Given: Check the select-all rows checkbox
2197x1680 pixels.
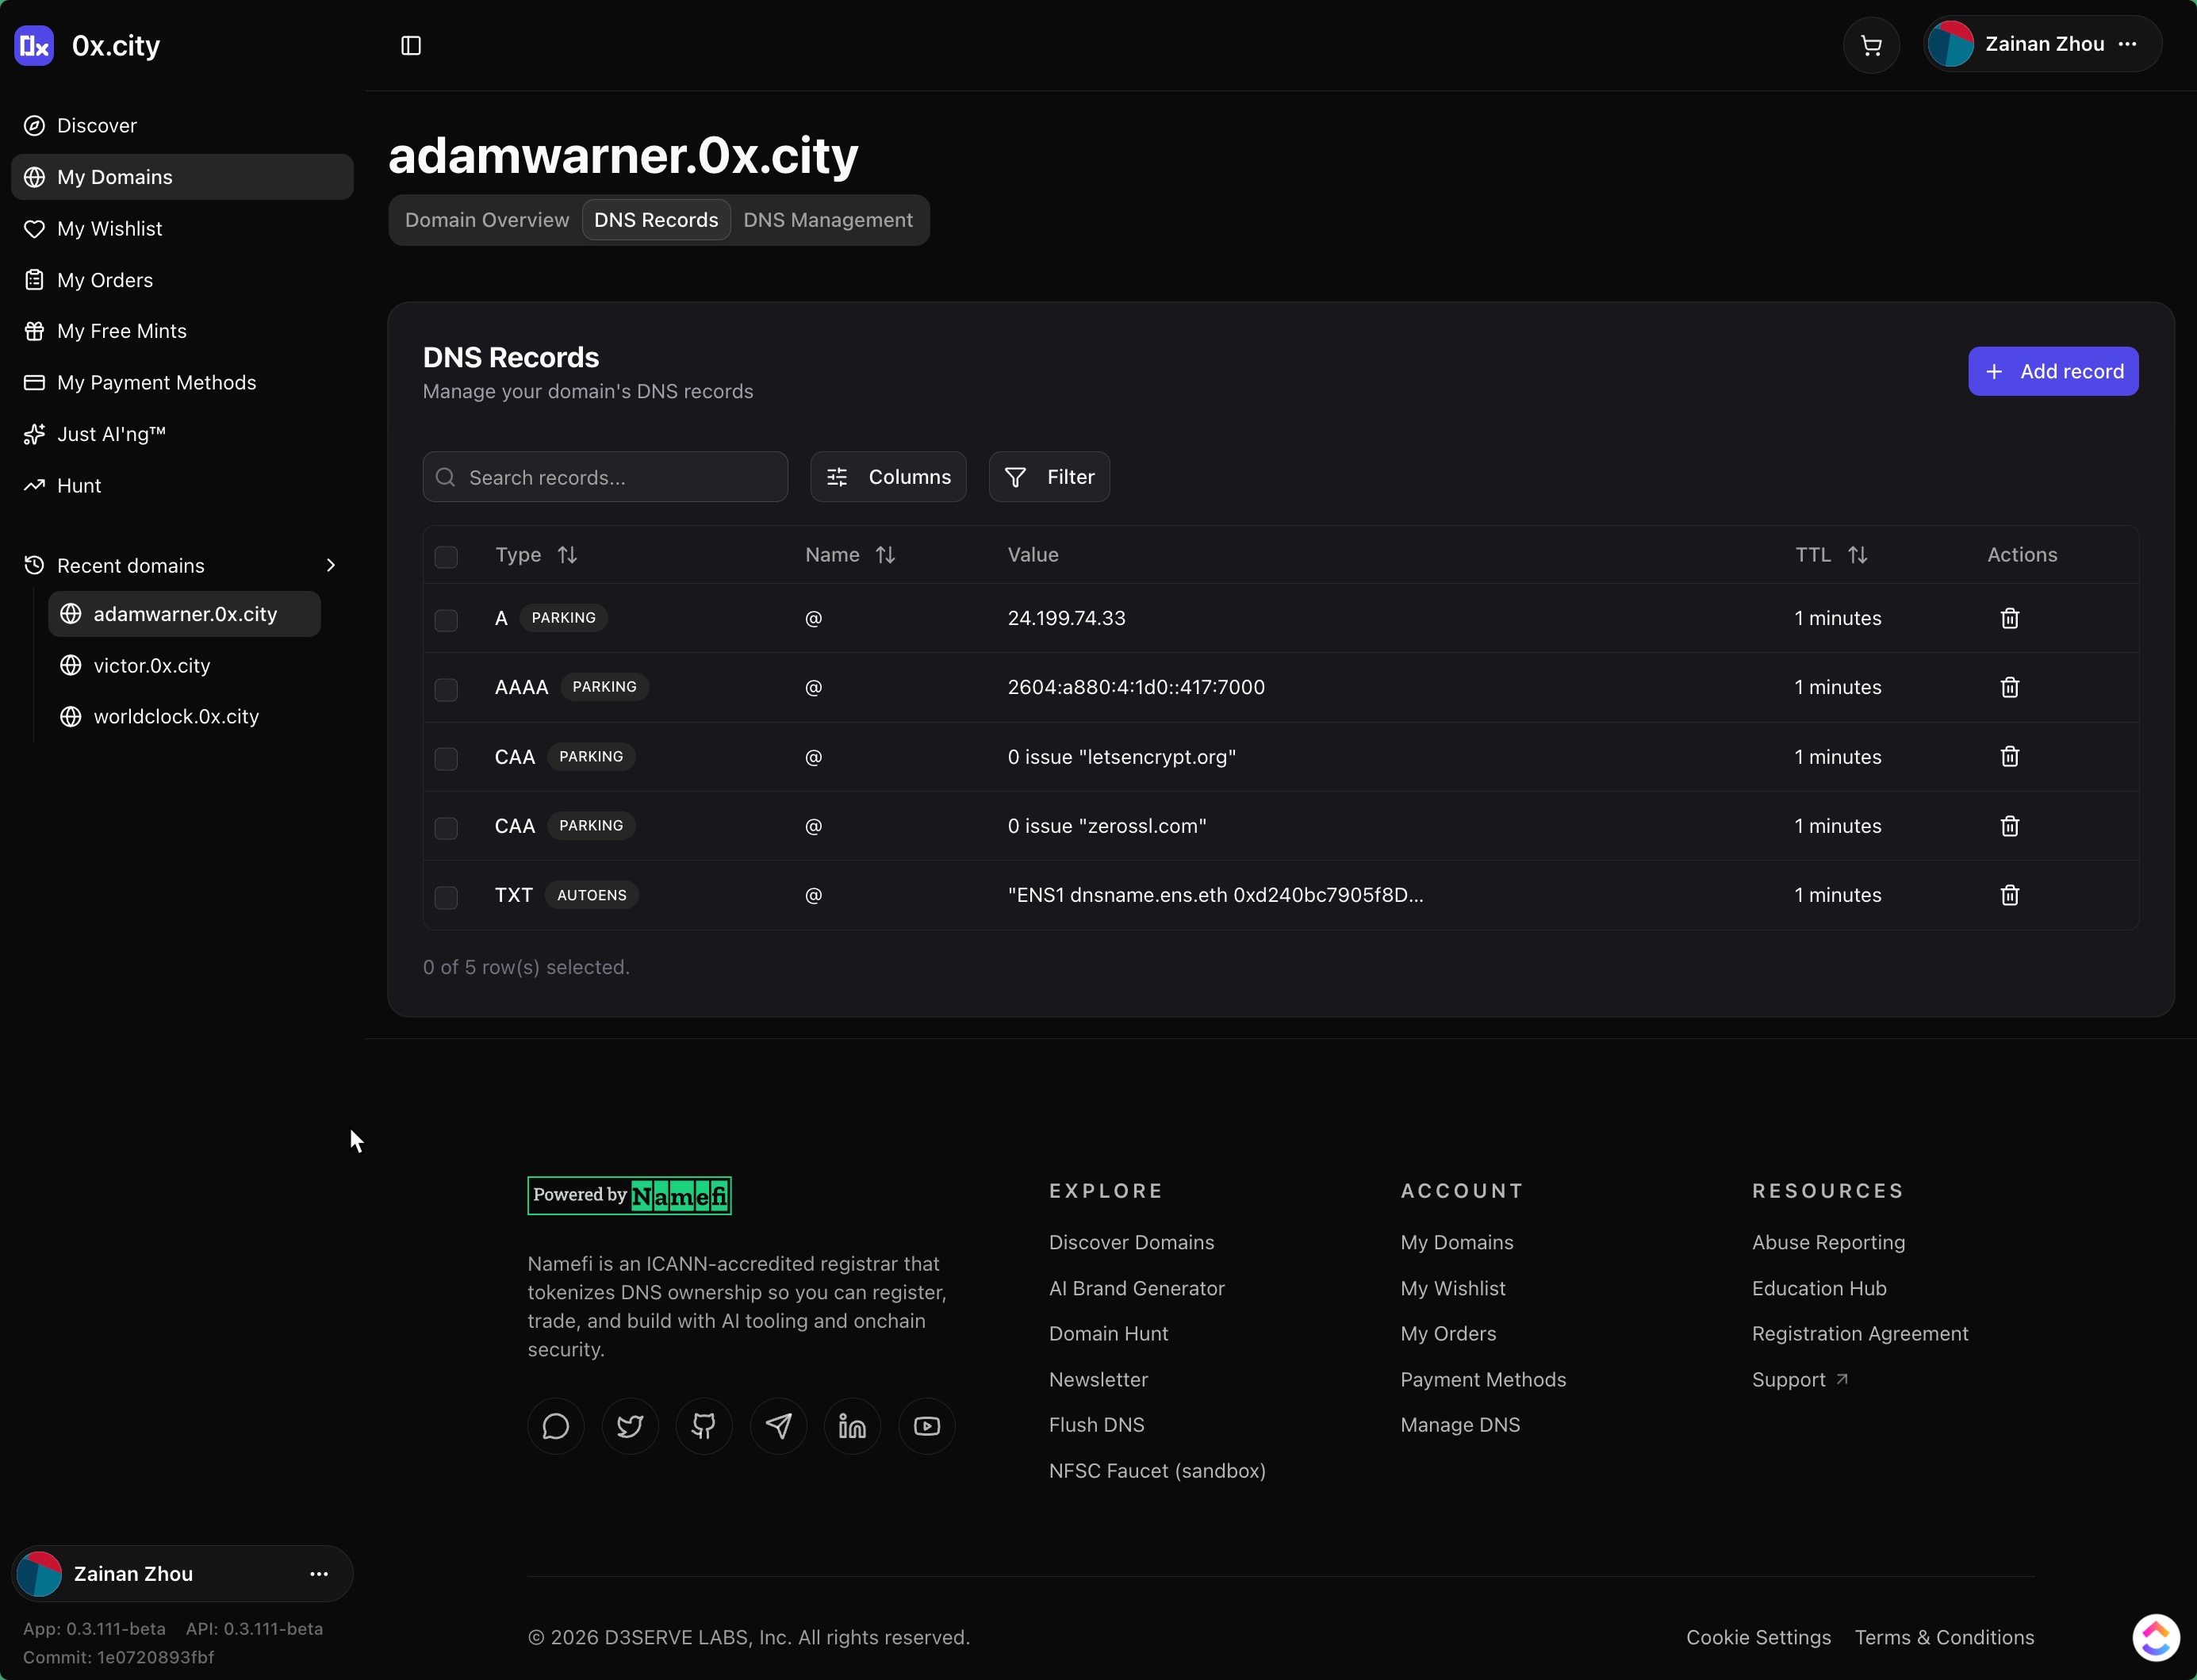Looking at the screenshot, I should [x=446, y=556].
